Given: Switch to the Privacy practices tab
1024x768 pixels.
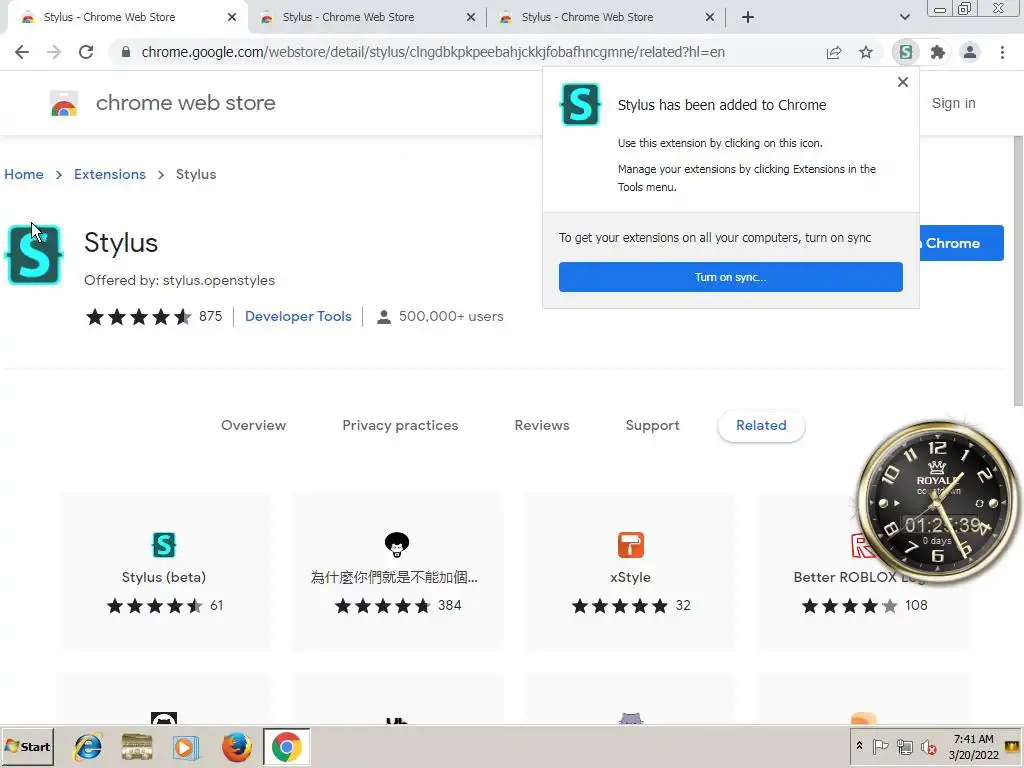Looking at the screenshot, I should 400,425.
